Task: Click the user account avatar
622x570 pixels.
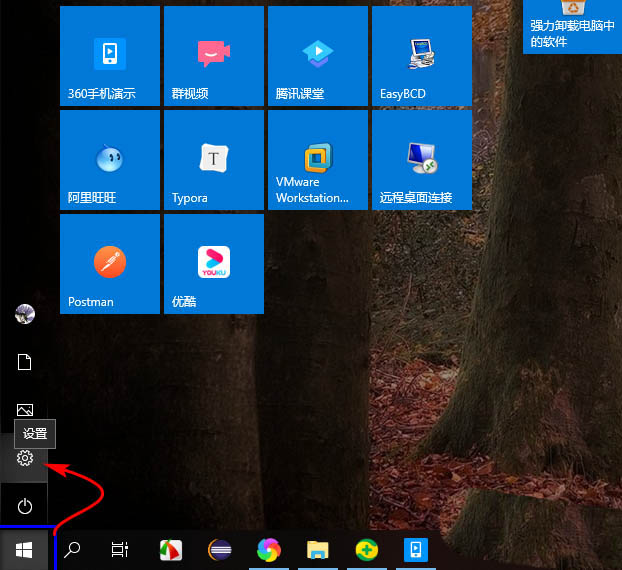Action: (25, 314)
